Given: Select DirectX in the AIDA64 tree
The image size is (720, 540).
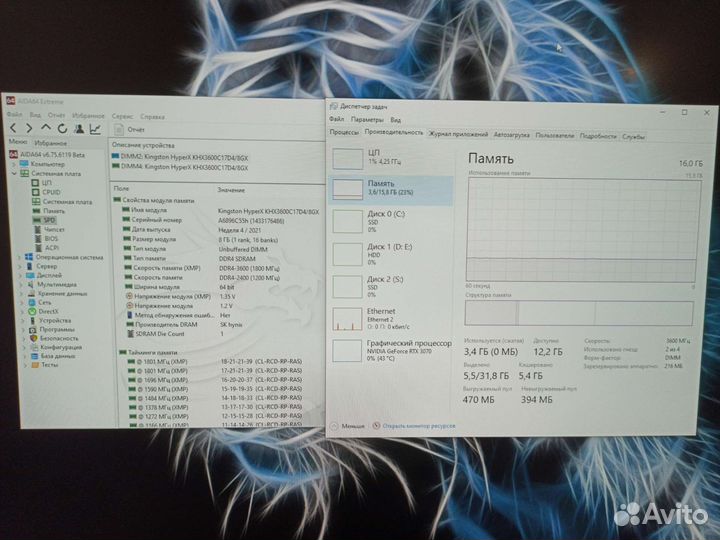Looking at the screenshot, I should (x=49, y=311).
